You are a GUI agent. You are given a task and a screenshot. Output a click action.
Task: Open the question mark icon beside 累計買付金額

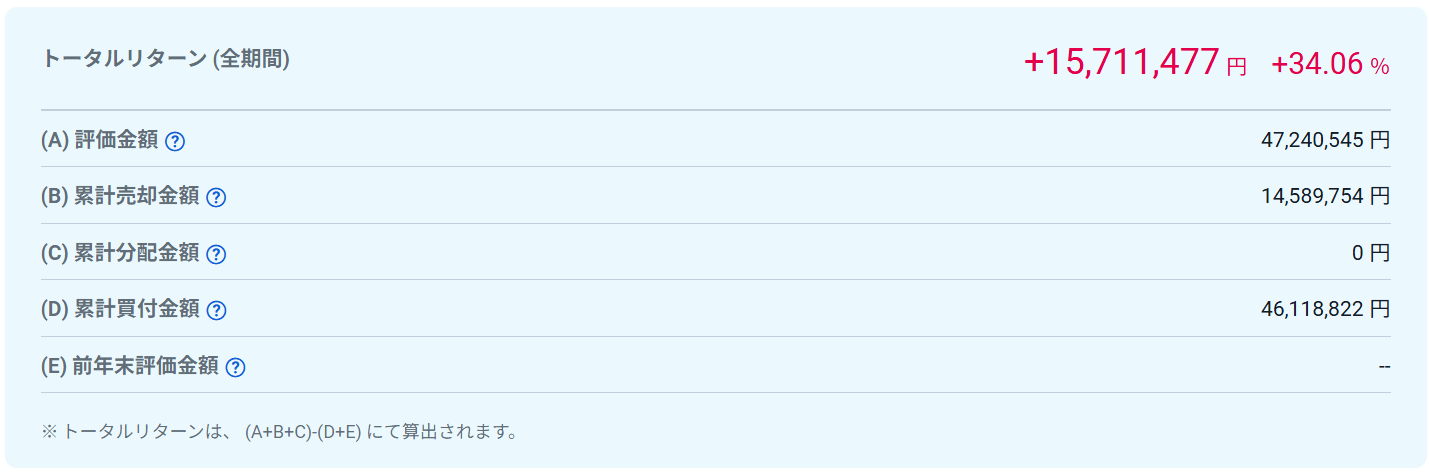point(216,311)
